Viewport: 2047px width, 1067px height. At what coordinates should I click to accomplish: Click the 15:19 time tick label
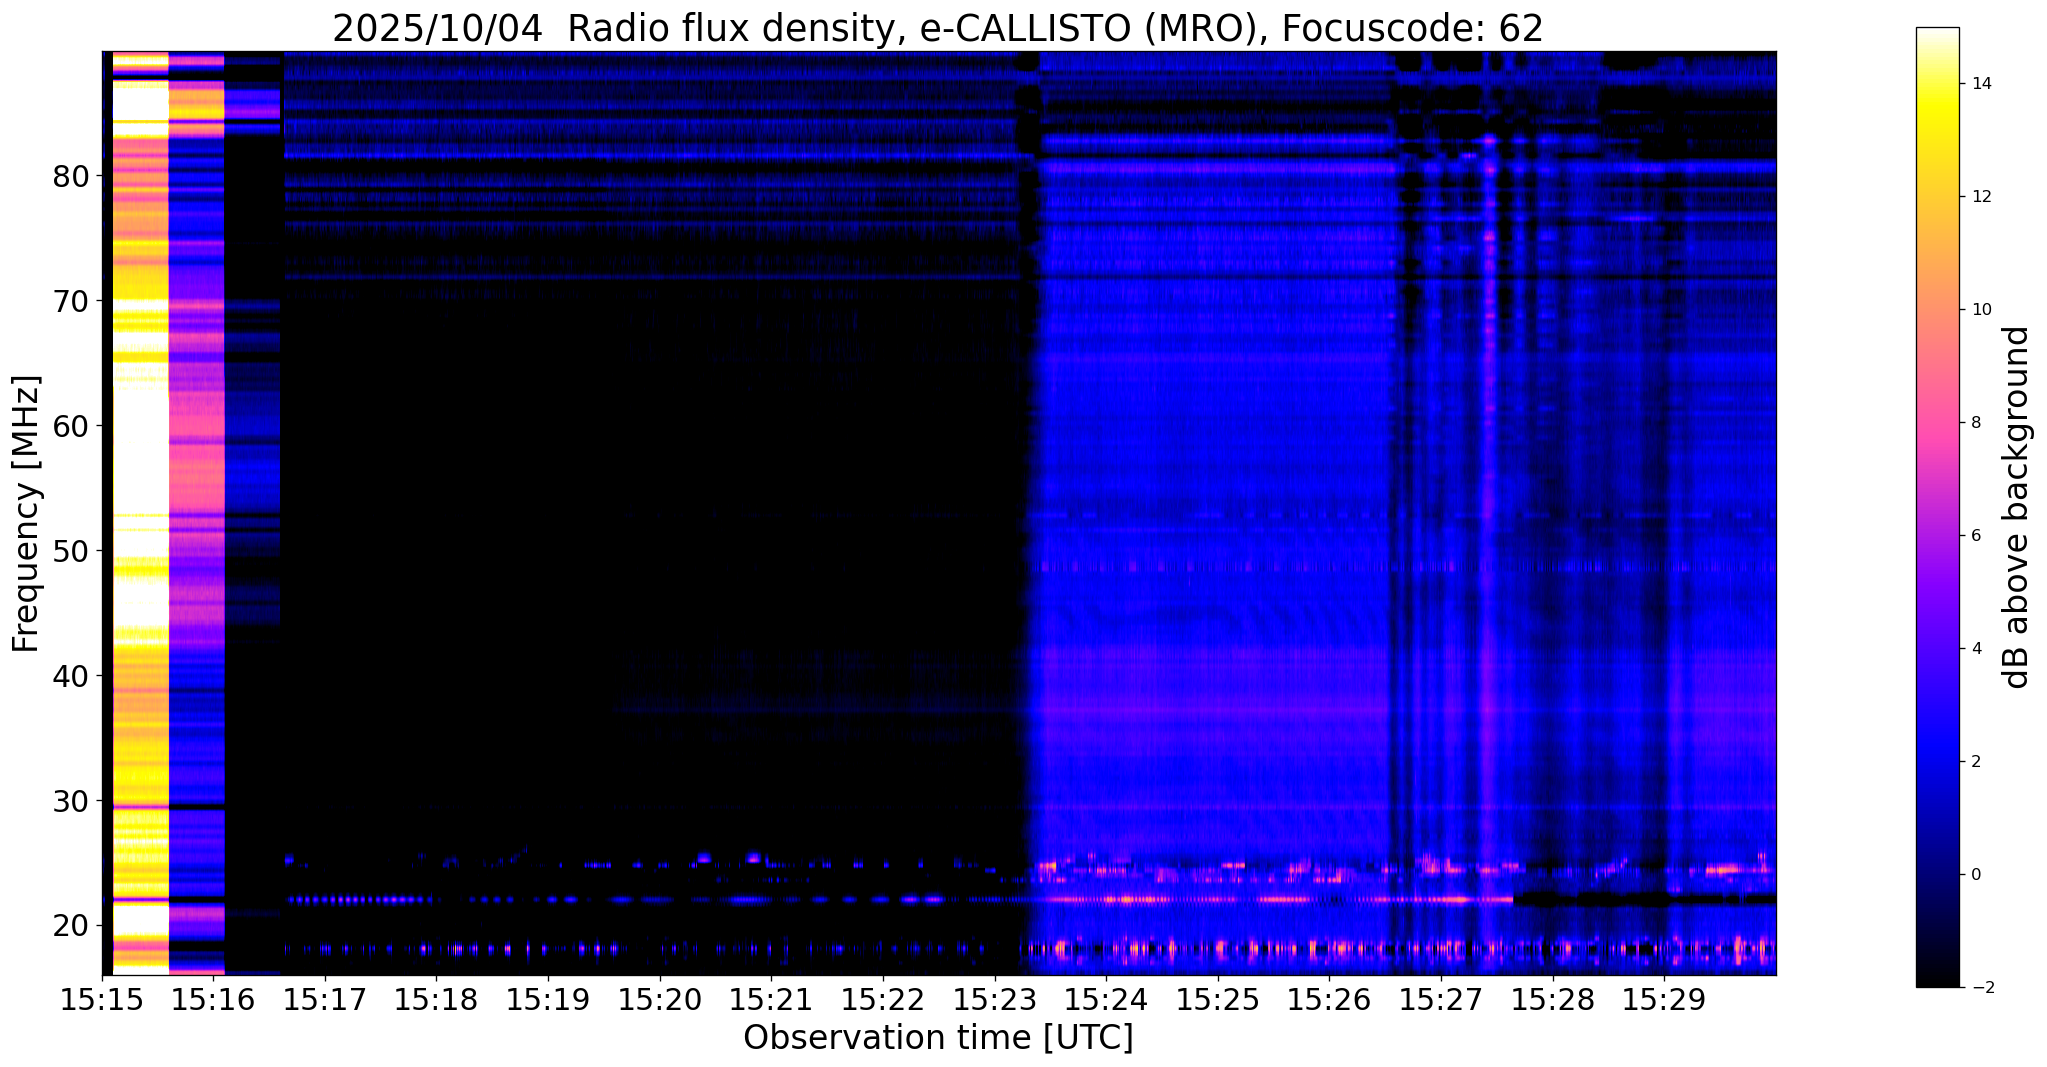(547, 998)
